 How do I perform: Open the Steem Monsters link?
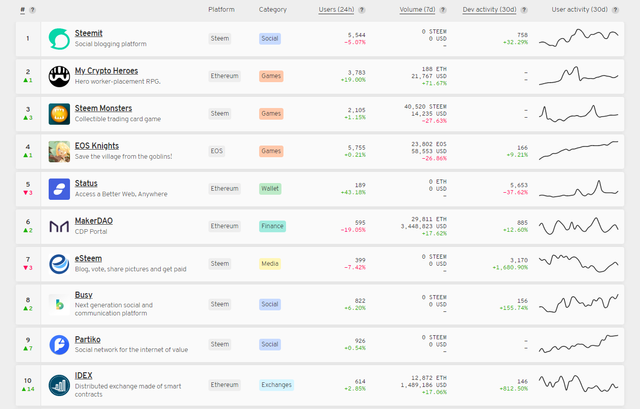[103, 109]
